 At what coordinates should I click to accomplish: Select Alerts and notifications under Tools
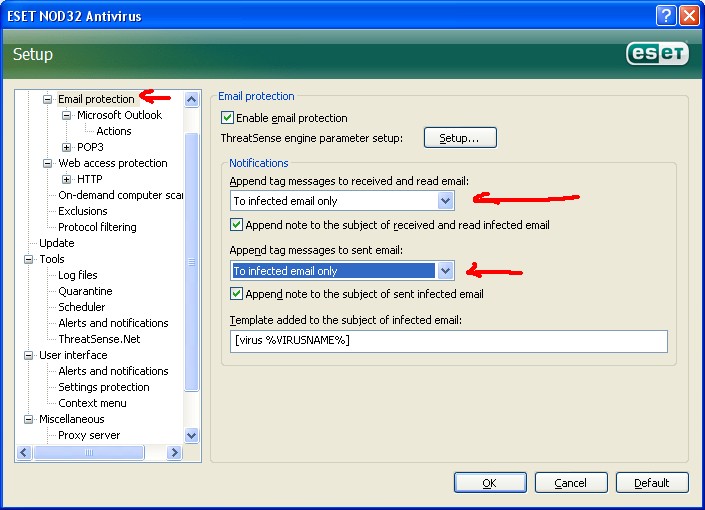[113, 323]
